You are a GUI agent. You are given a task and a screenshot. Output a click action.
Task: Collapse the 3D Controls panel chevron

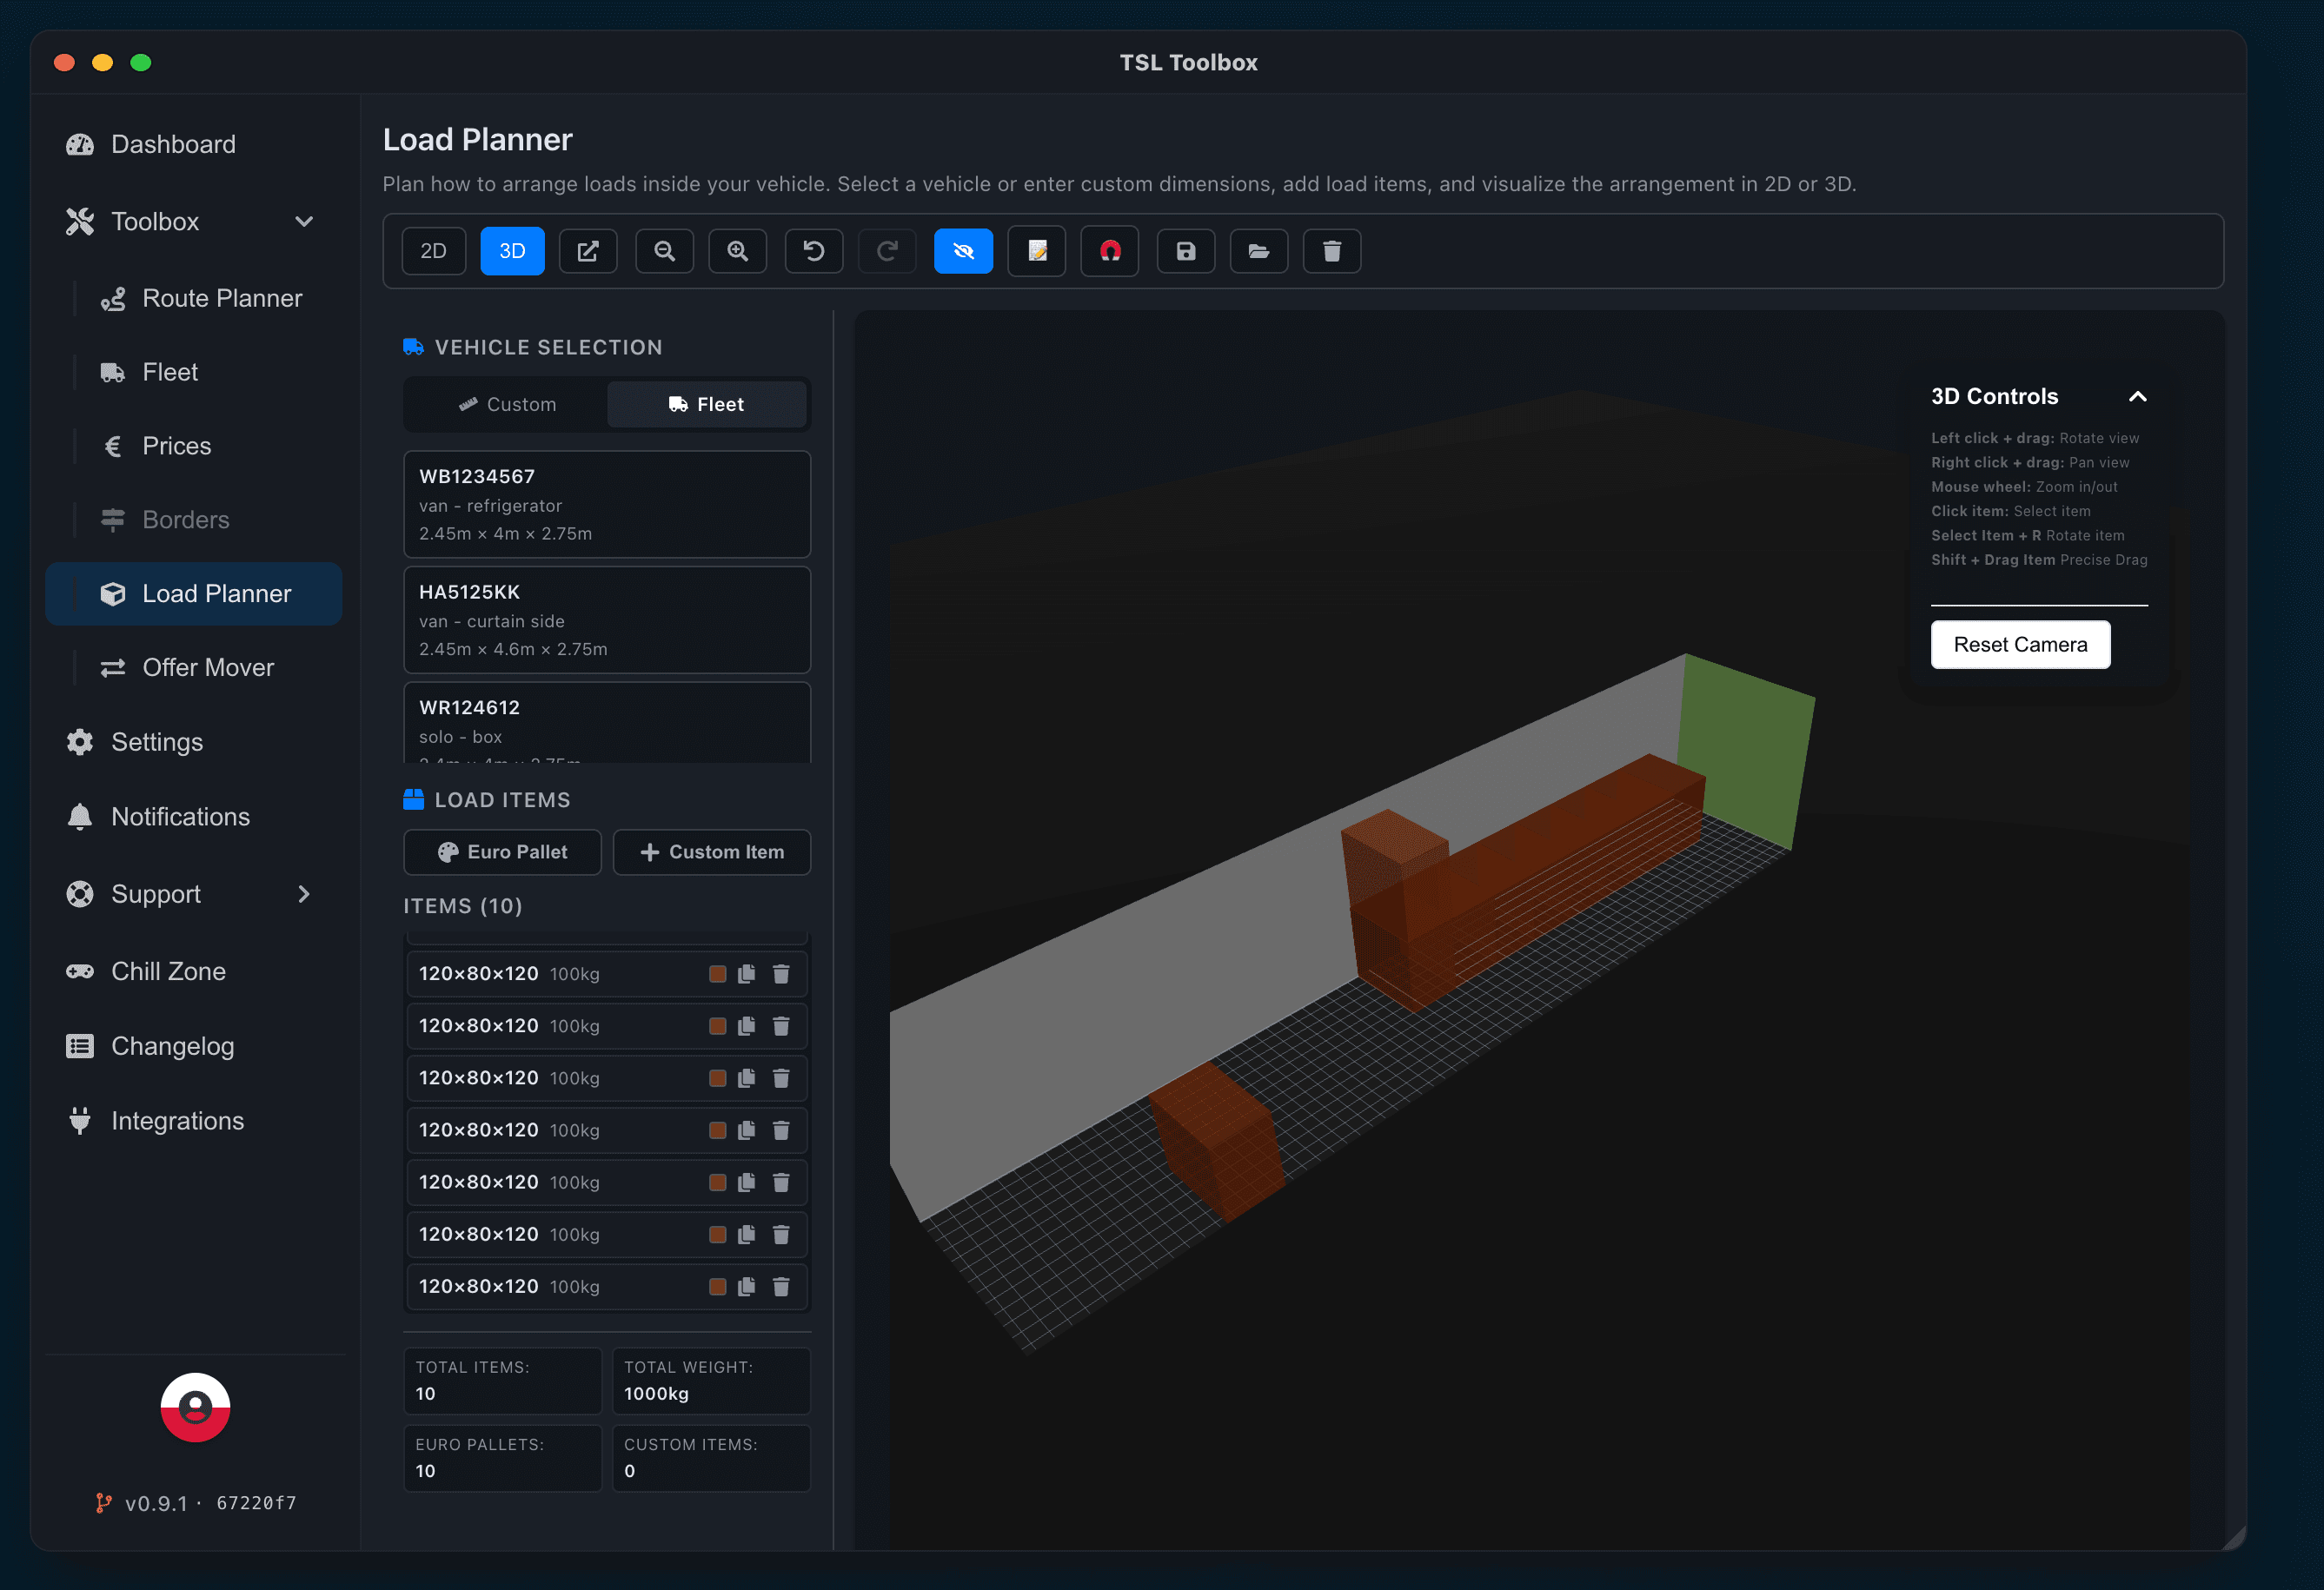tap(2138, 397)
